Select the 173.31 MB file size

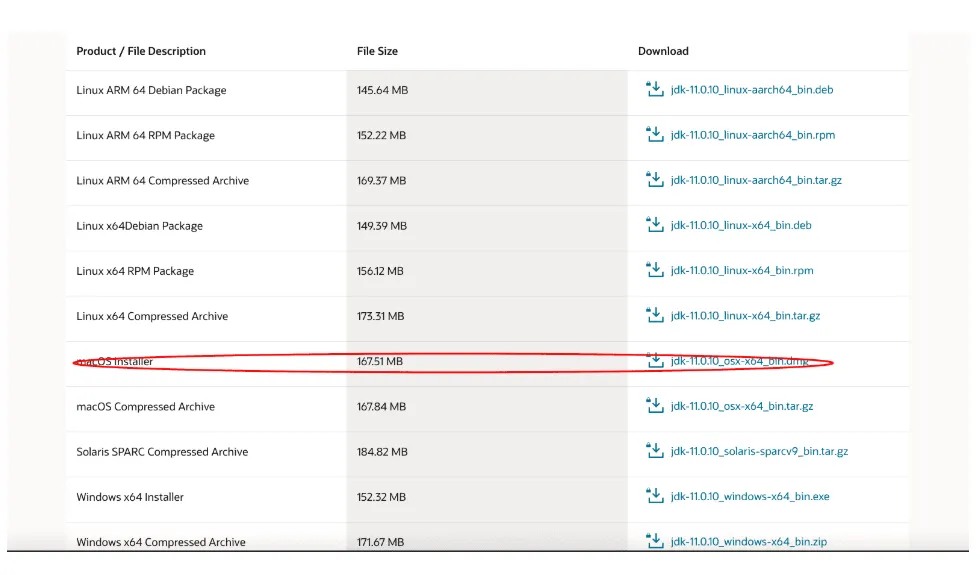(x=381, y=316)
